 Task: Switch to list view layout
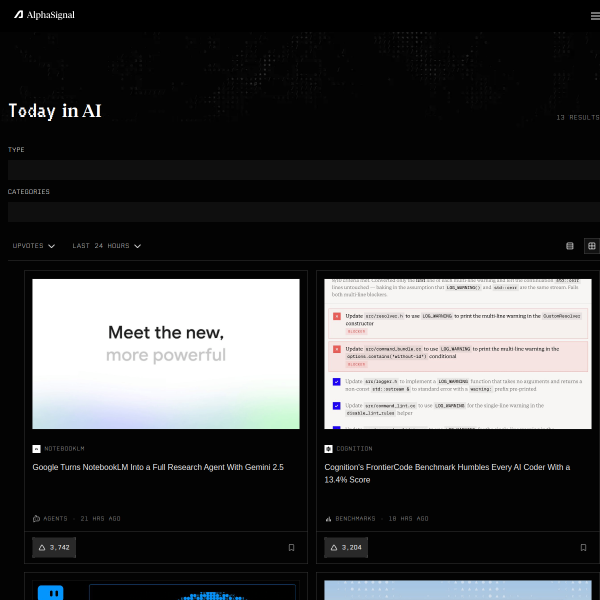(570, 246)
